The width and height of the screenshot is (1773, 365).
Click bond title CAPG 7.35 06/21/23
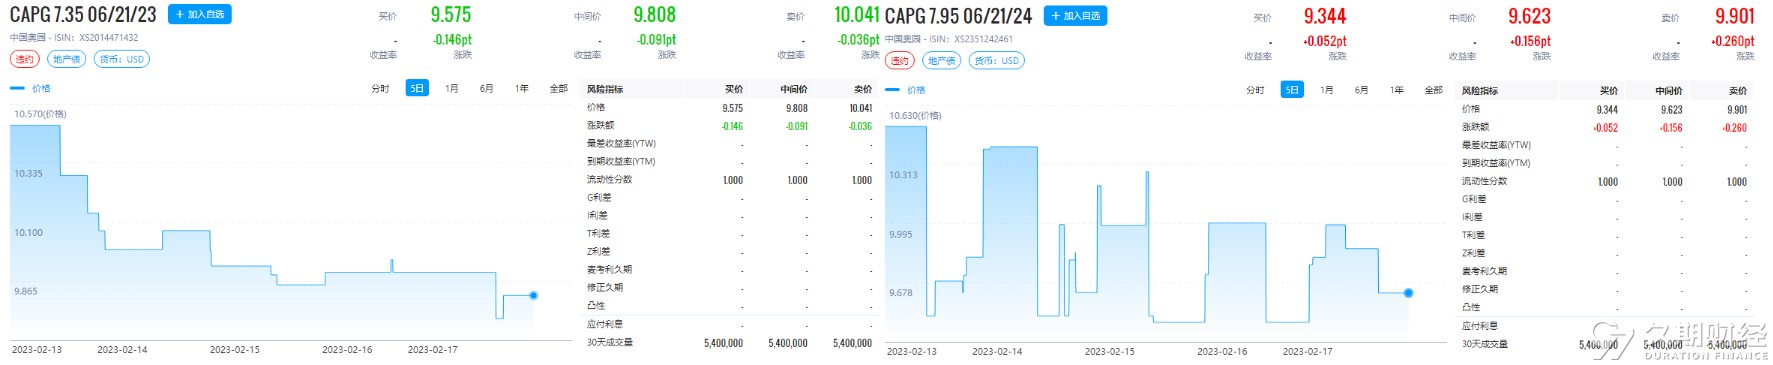pos(83,15)
